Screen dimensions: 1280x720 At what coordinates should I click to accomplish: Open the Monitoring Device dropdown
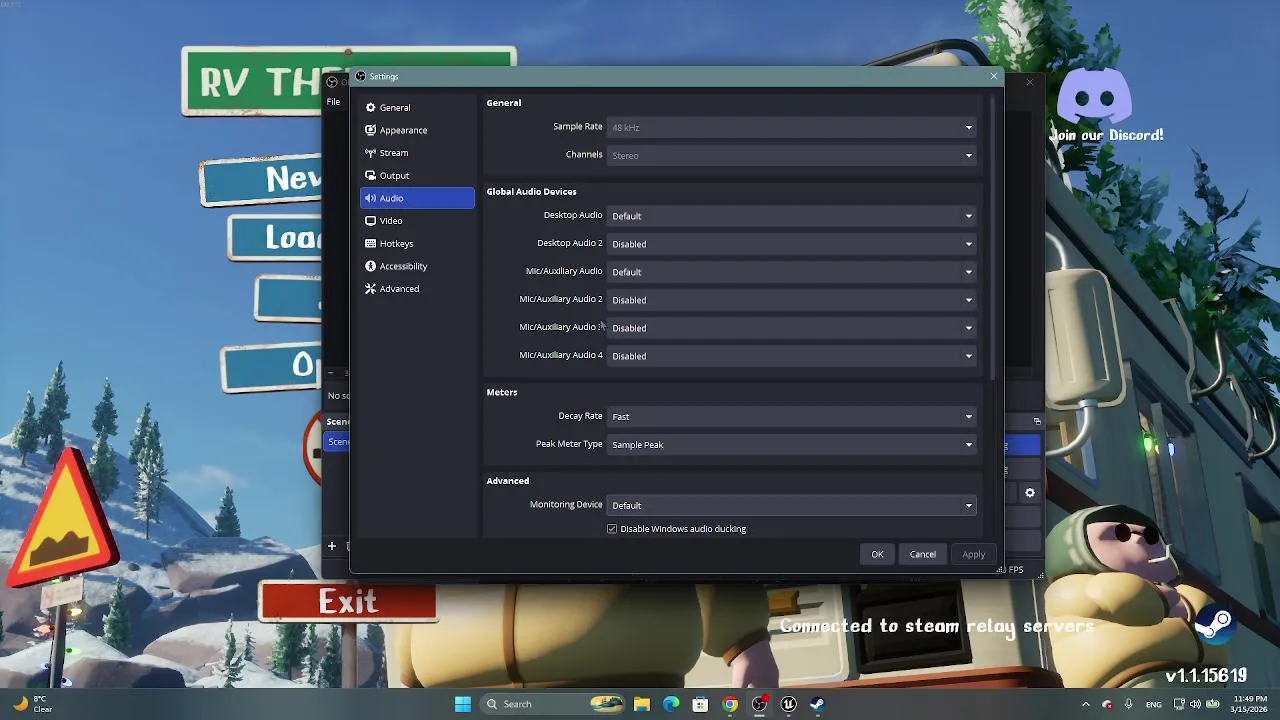click(791, 505)
